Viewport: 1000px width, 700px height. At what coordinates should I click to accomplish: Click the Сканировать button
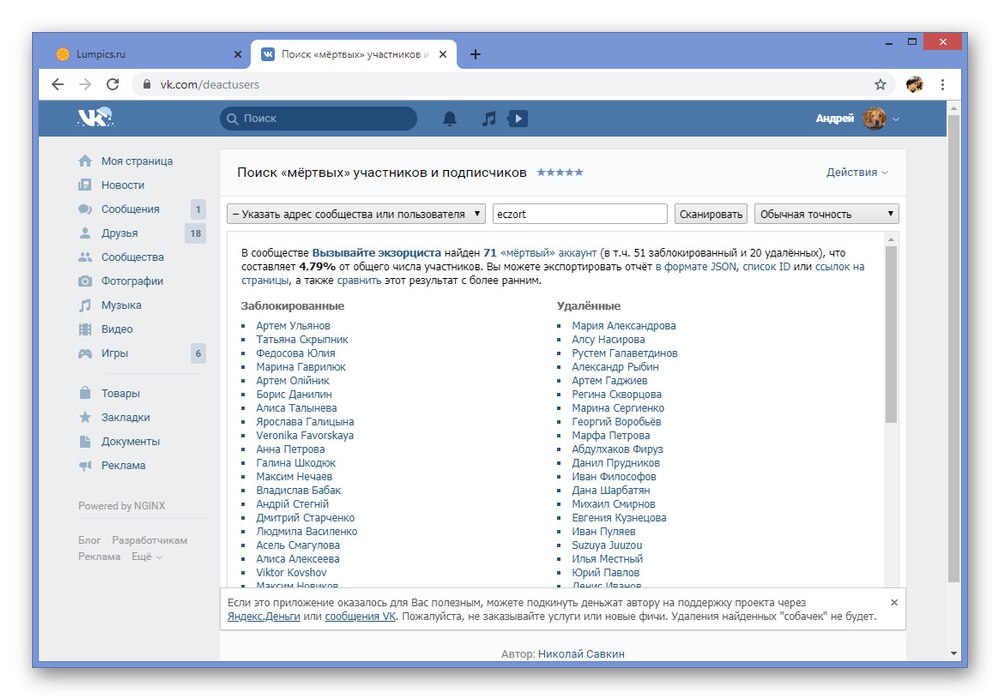[x=711, y=214]
